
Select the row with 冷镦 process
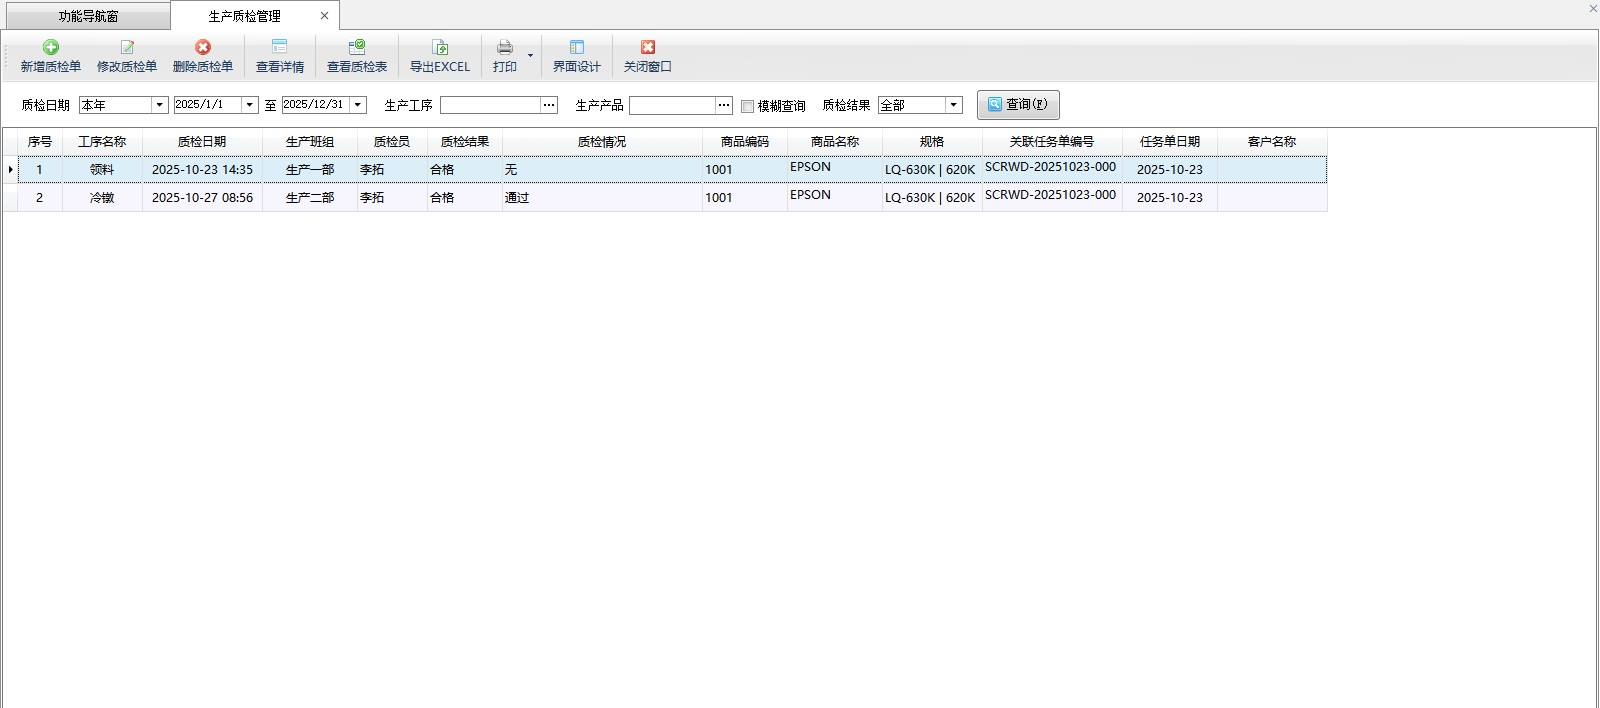[102, 198]
